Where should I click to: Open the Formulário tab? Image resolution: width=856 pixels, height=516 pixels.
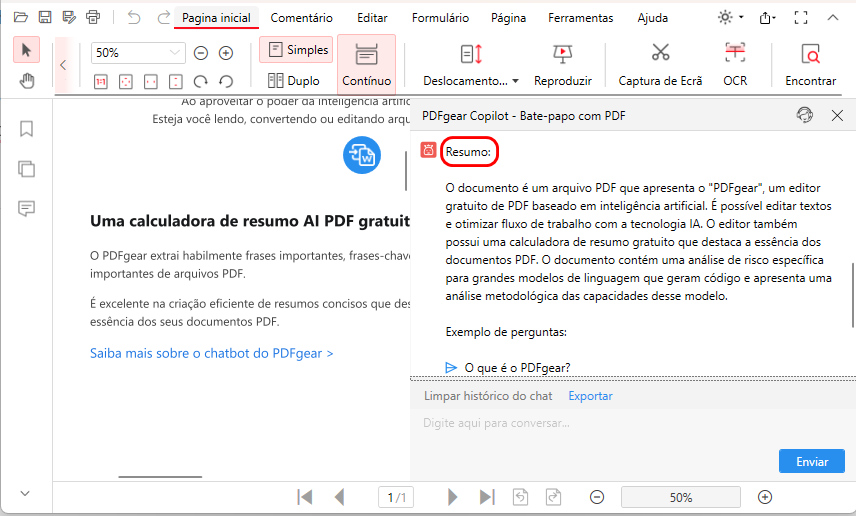click(440, 17)
